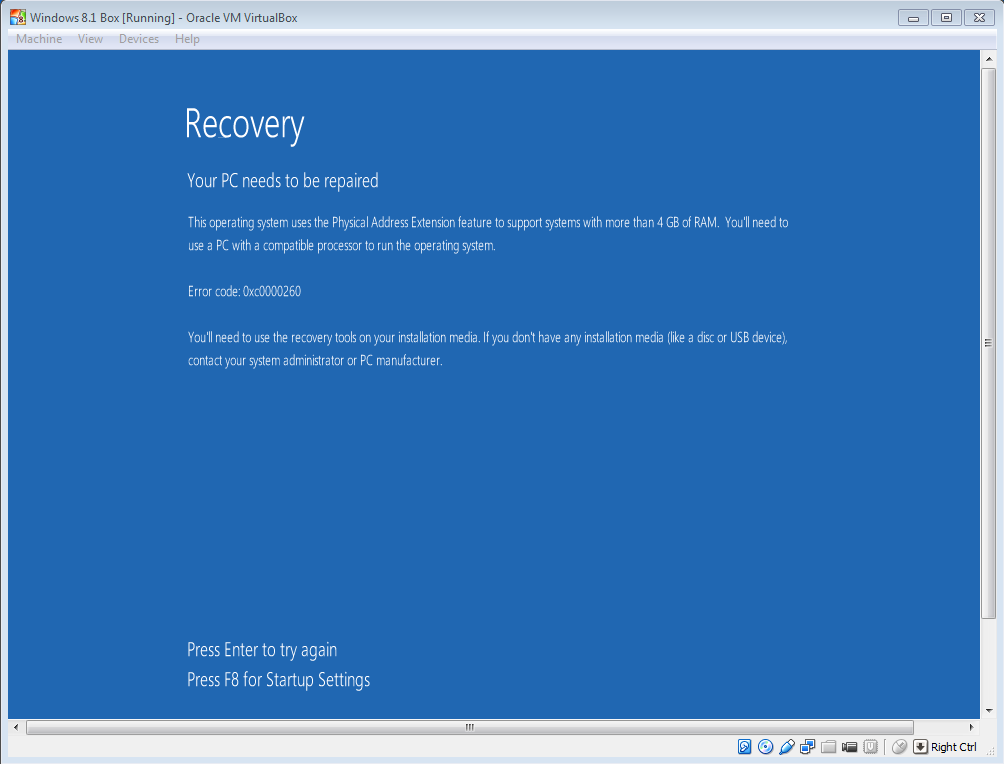
Task: Open the shared folders status icon
Action: click(x=829, y=747)
